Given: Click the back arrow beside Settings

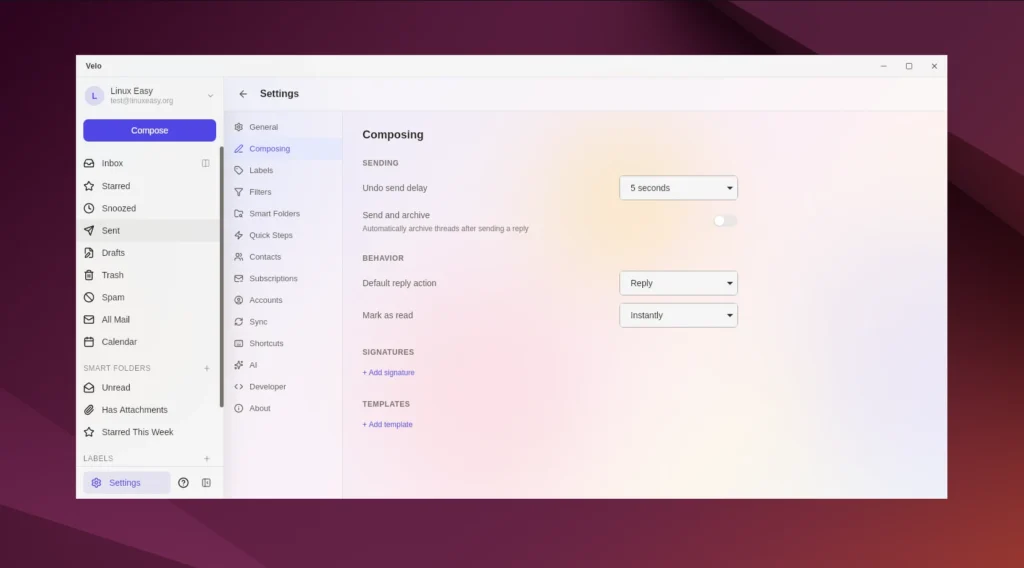Looking at the screenshot, I should [x=243, y=94].
